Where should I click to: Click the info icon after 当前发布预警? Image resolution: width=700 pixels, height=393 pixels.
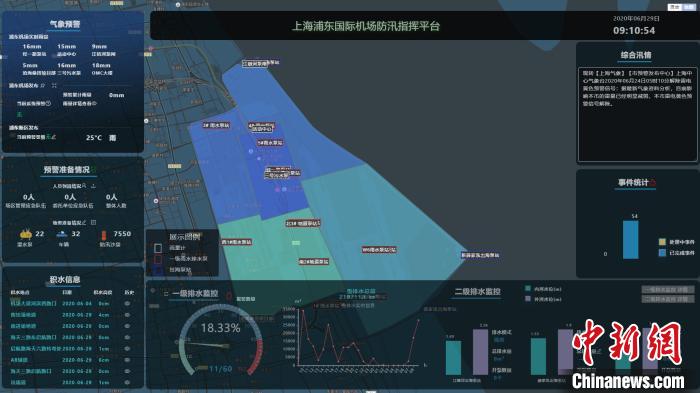click(48, 103)
